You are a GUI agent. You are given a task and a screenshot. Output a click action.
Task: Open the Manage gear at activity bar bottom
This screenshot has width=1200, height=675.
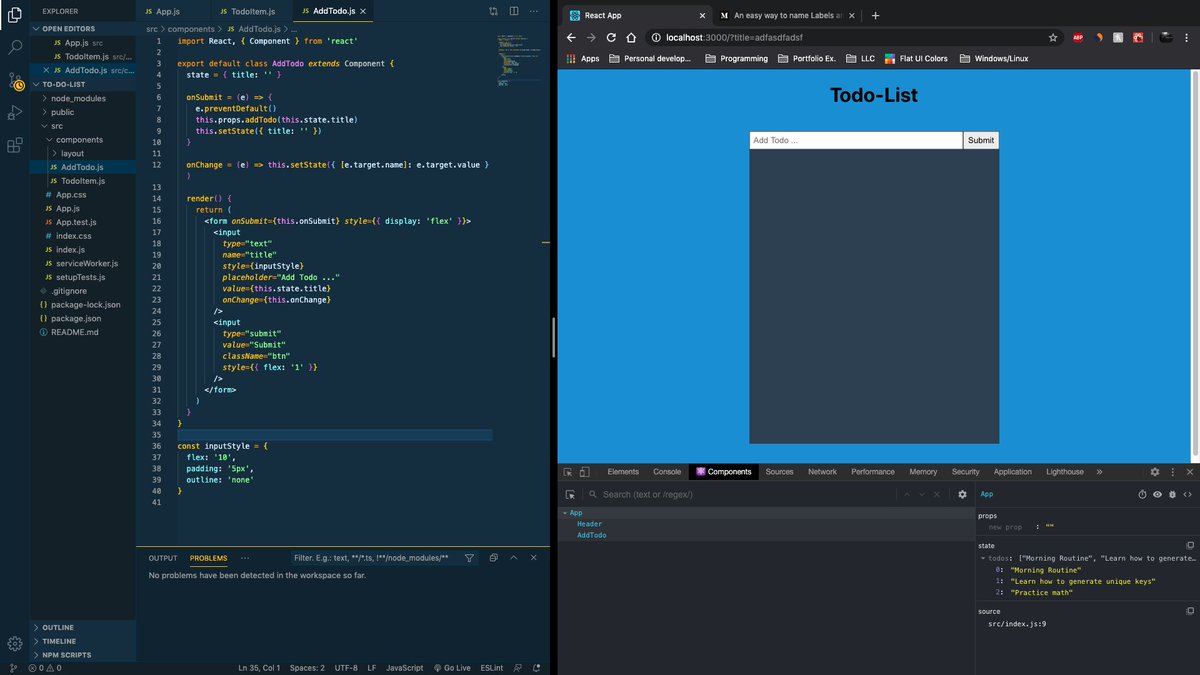click(x=15, y=643)
